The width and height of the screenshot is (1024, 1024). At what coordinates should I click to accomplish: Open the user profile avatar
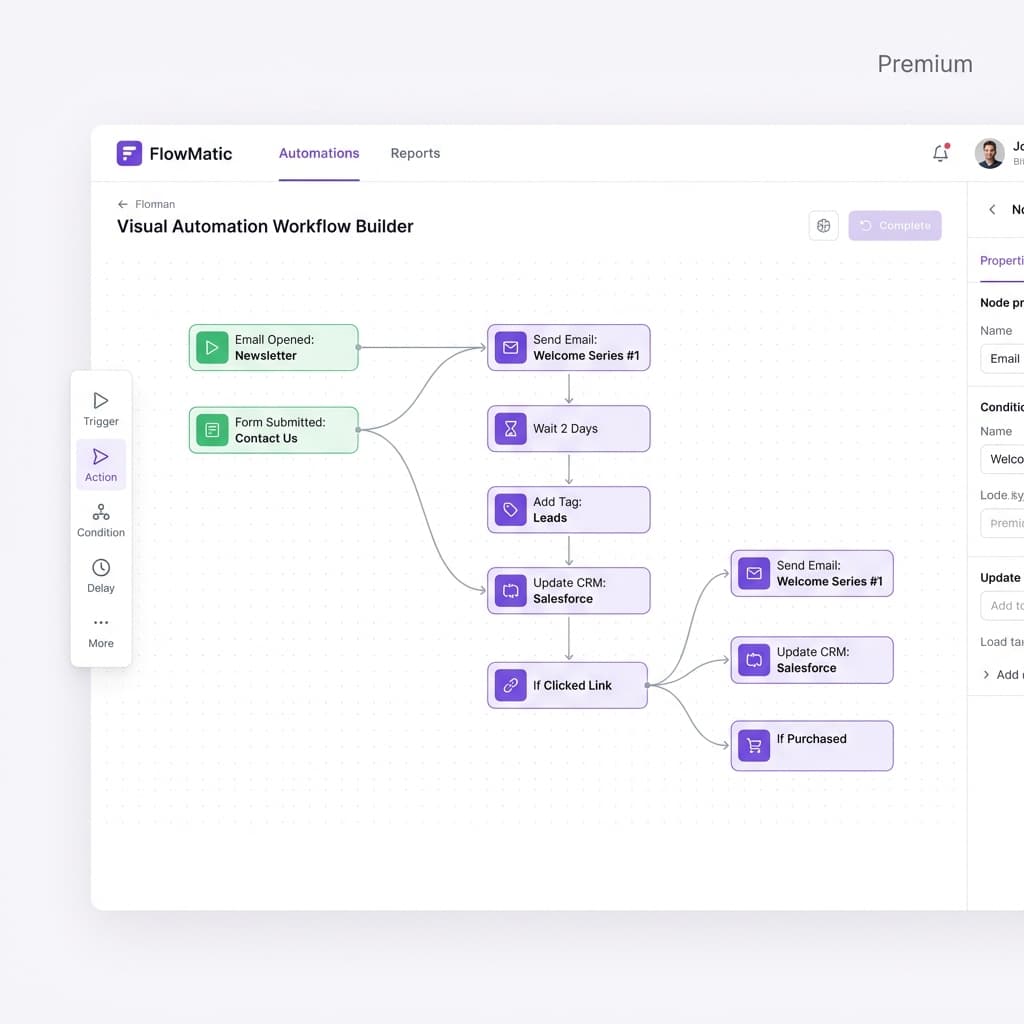pyautogui.click(x=990, y=153)
